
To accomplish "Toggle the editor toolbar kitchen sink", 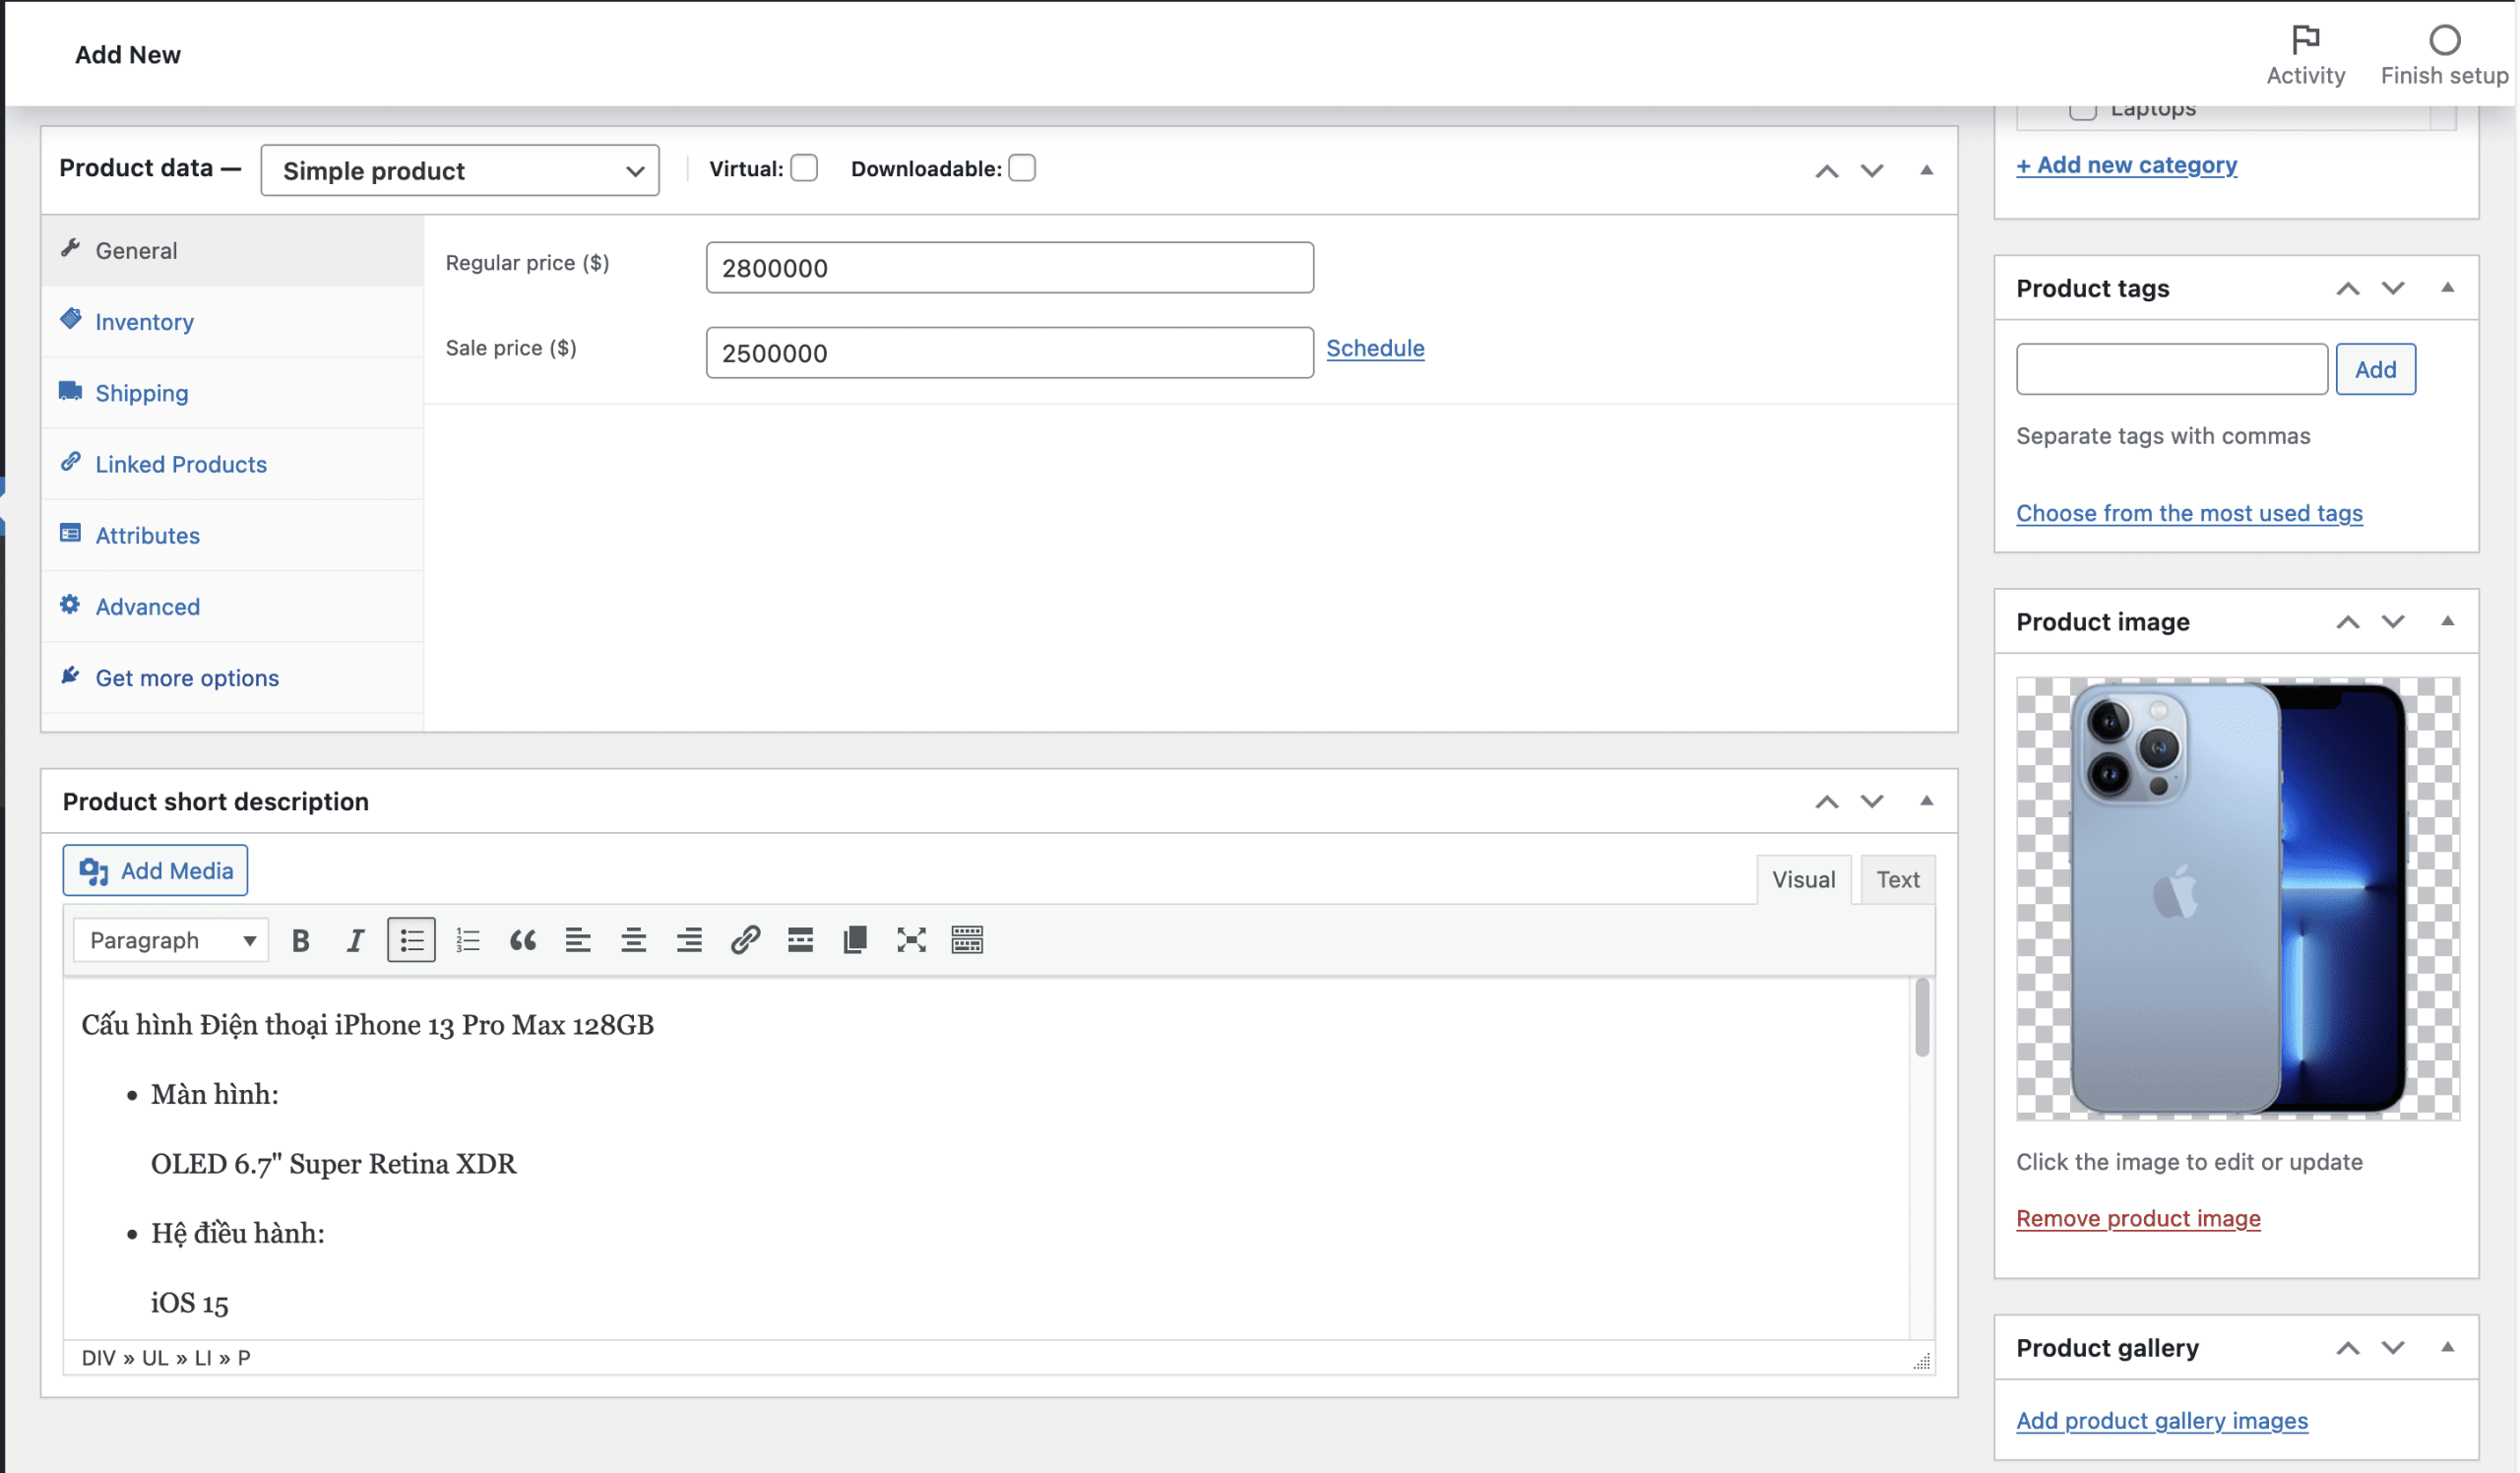I will (x=967, y=940).
